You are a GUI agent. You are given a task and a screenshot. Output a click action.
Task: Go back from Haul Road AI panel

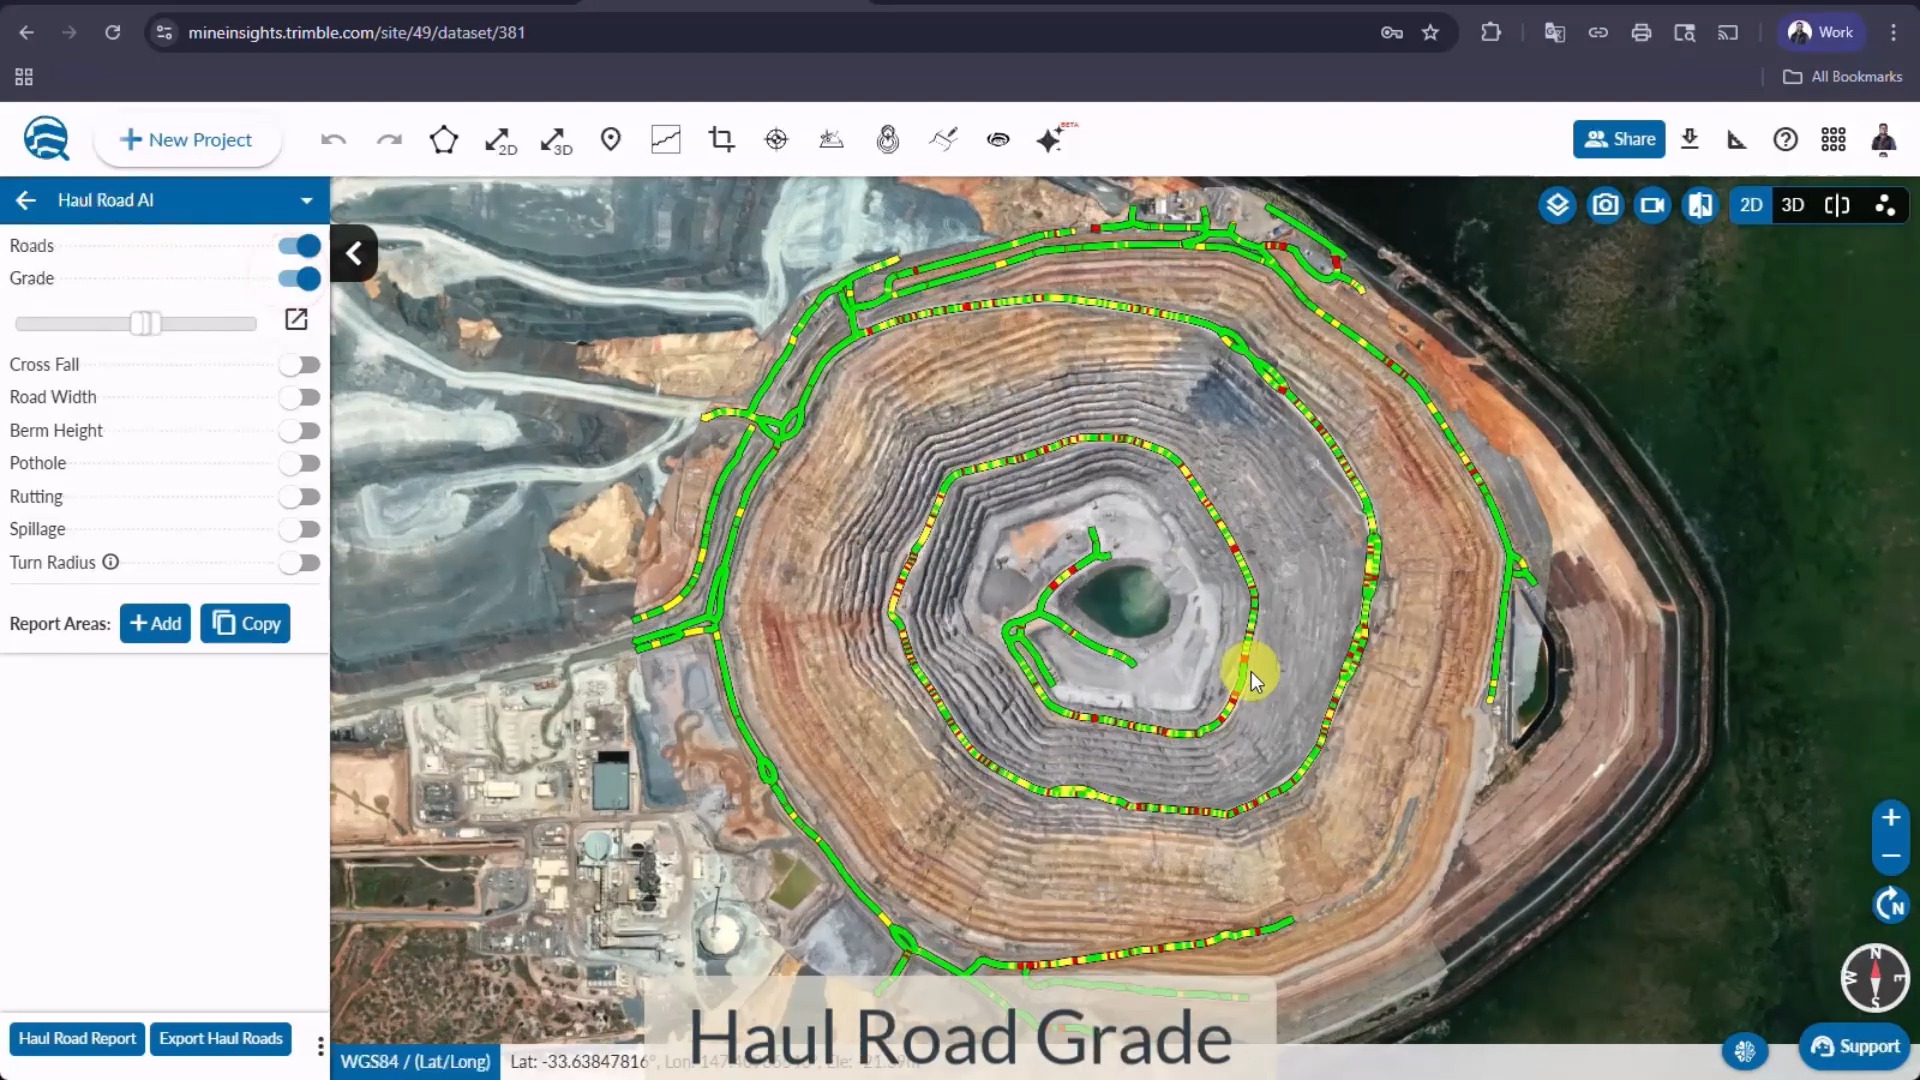[x=26, y=201]
